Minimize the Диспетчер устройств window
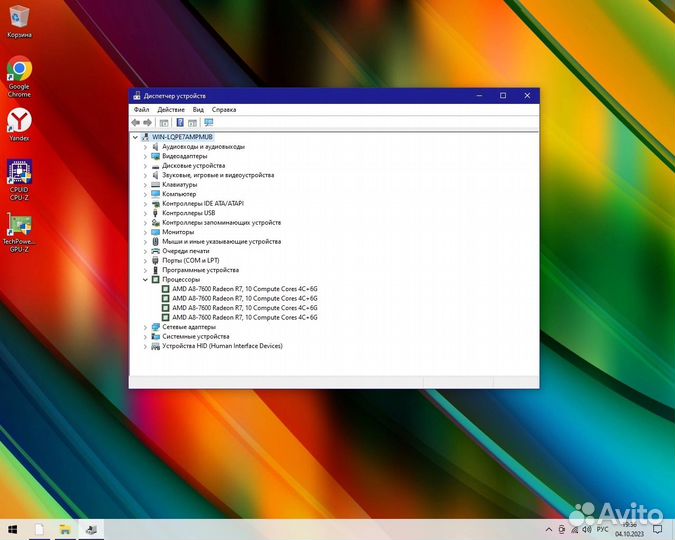Screen dimensions: 675x540 [x=479, y=96]
